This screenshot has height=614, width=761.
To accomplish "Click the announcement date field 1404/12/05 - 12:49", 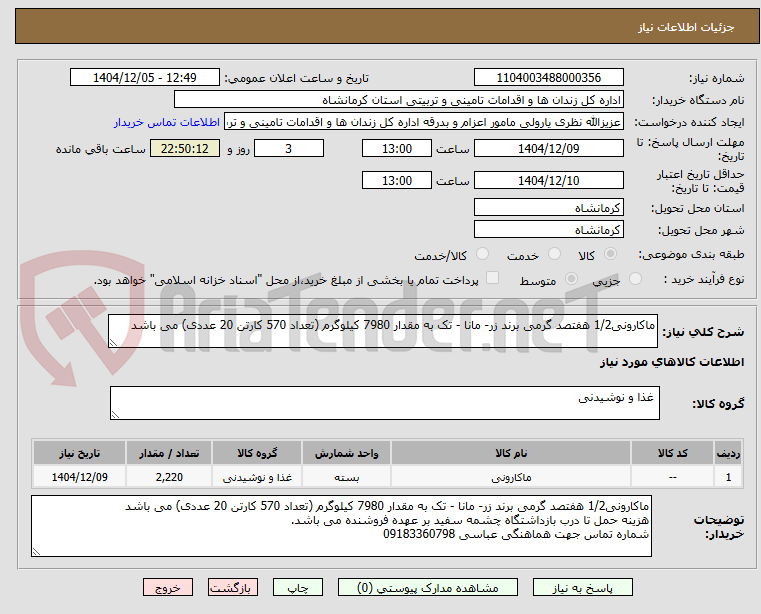I will click(145, 78).
